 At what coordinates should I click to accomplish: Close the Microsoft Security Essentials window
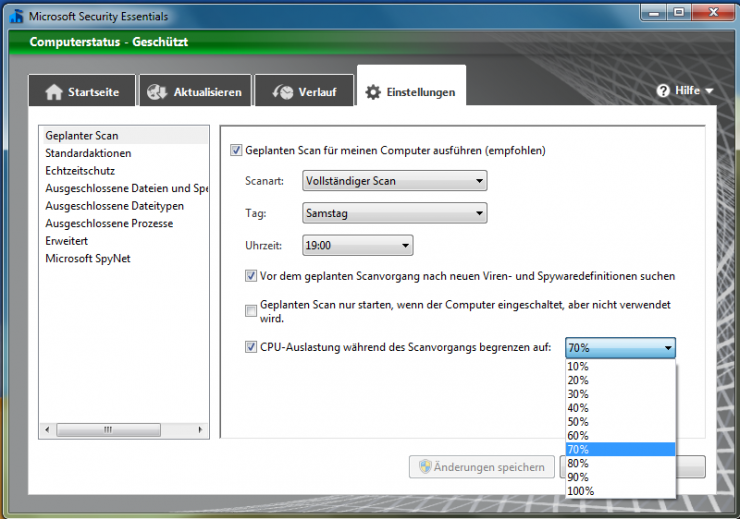click(713, 13)
